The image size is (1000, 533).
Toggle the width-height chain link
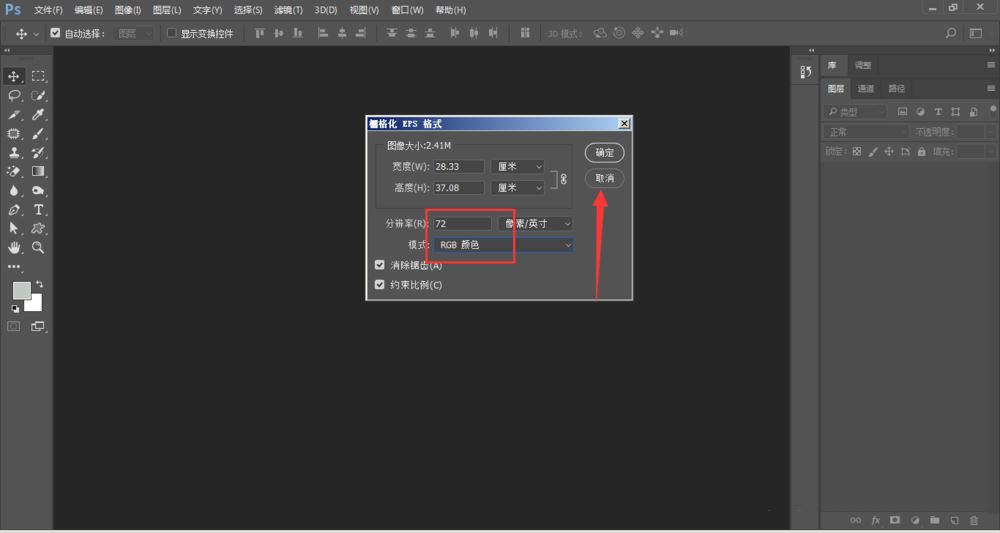click(x=563, y=179)
